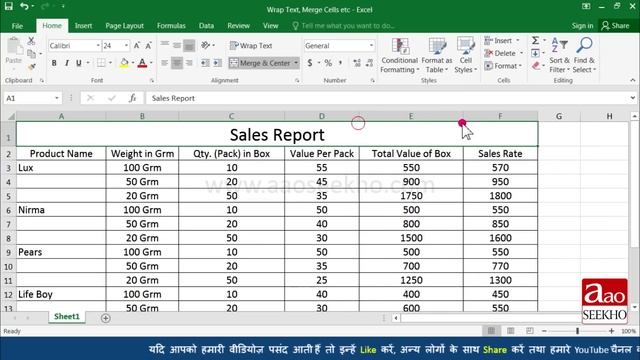
Task: Apply Comma Style format
Action: coord(340,63)
